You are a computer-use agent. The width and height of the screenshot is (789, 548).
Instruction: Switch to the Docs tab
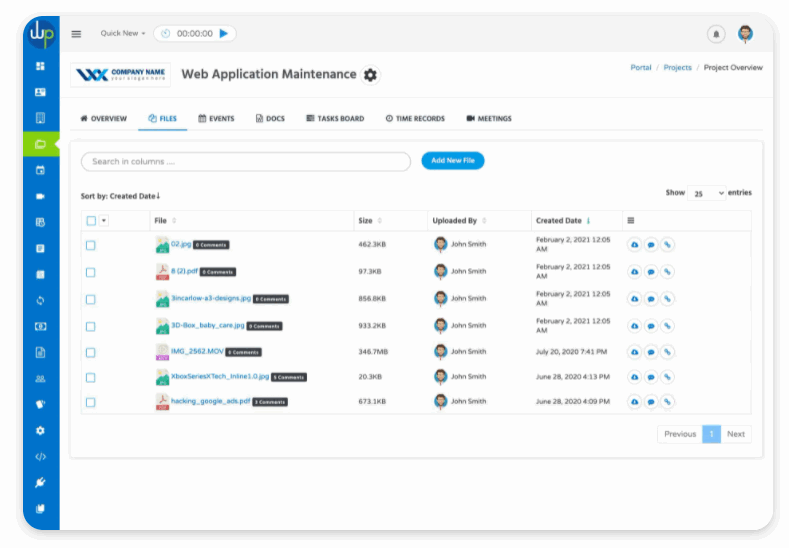point(270,119)
